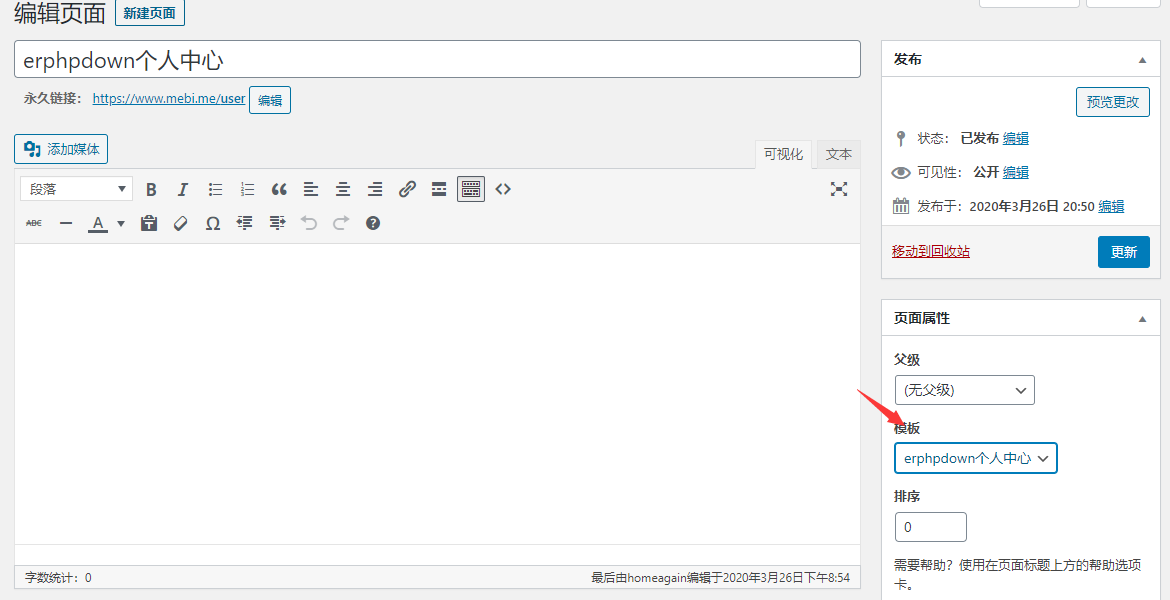Open the parent page dropdown
Viewport: 1170px width, 600px height.
[964, 390]
